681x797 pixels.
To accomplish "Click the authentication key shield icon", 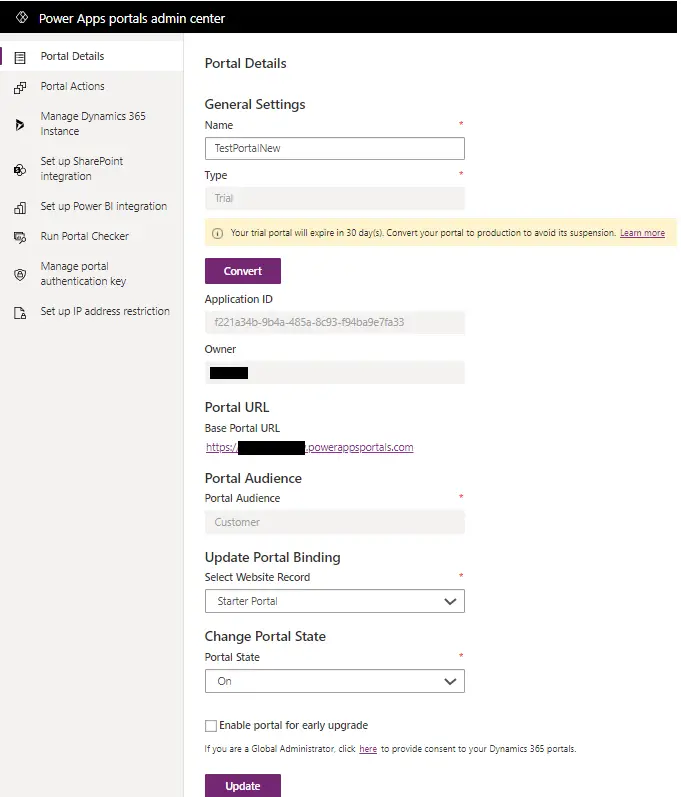I will click(x=20, y=274).
